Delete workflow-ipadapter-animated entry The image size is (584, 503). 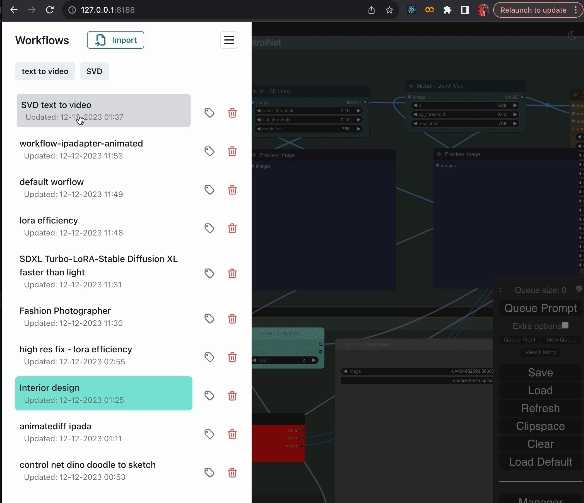pos(232,151)
